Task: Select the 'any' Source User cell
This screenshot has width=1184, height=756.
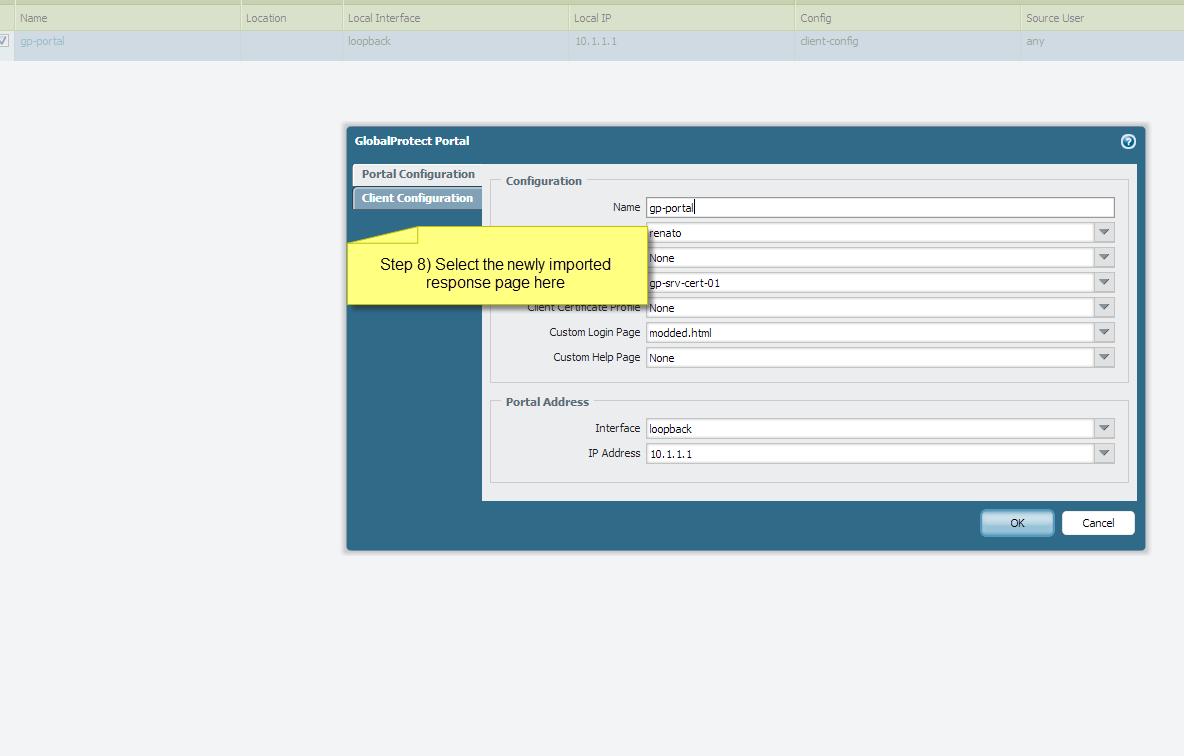Action: click(1102, 45)
